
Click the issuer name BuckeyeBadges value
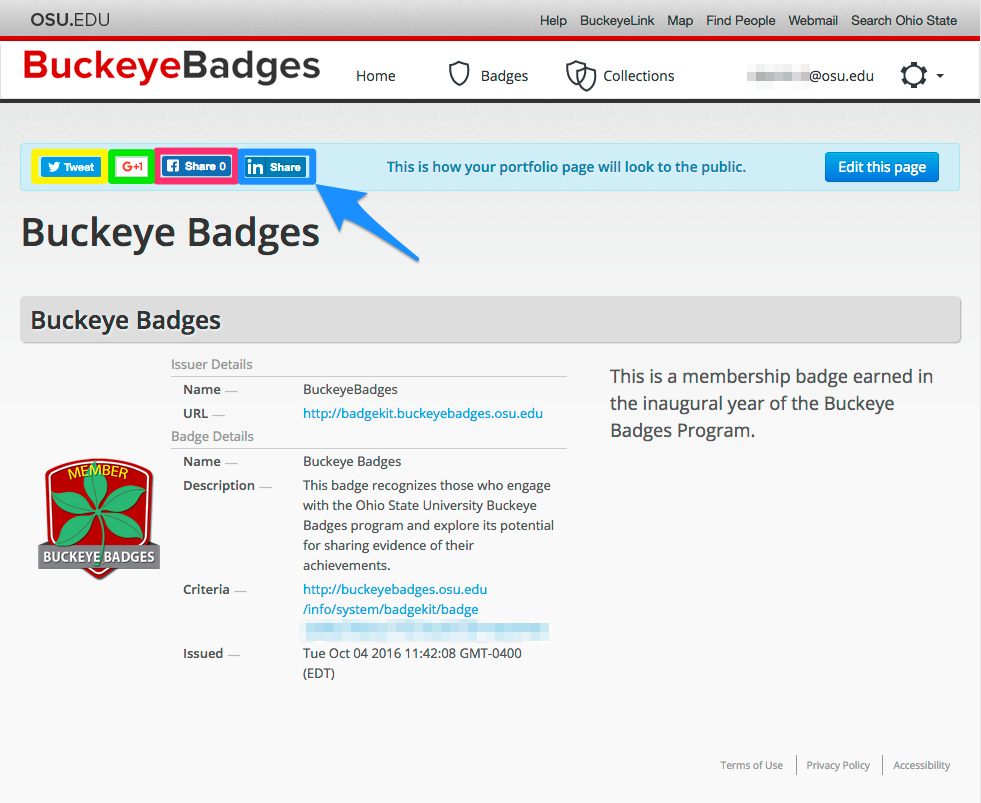click(350, 389)
